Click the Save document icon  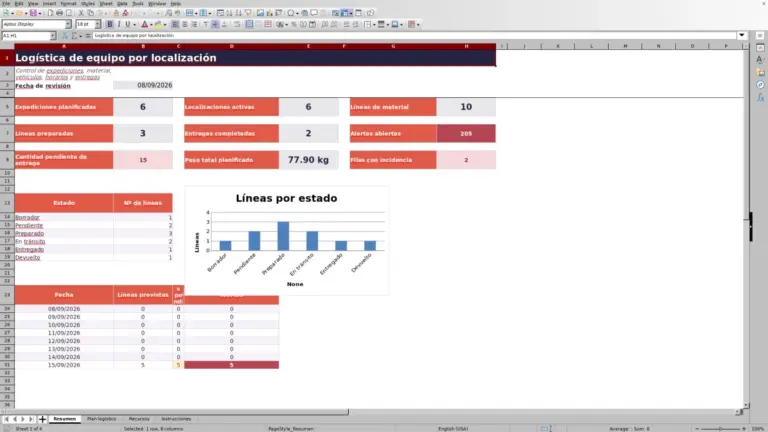click(33, 13)
